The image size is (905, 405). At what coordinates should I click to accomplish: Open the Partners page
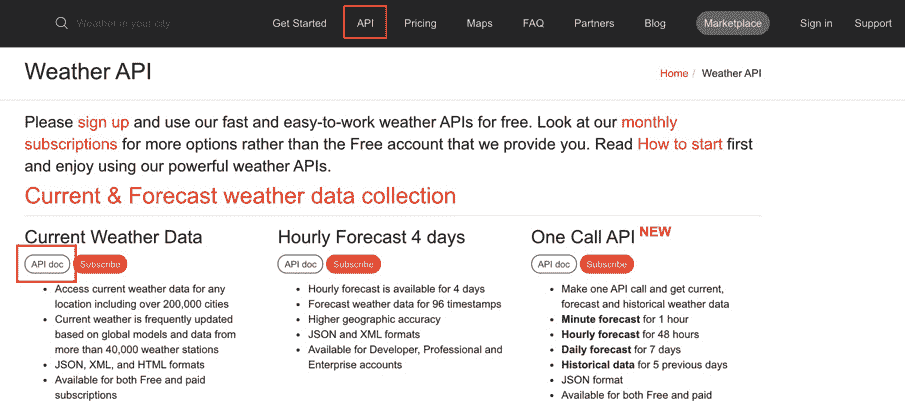(x=594, y=24)
